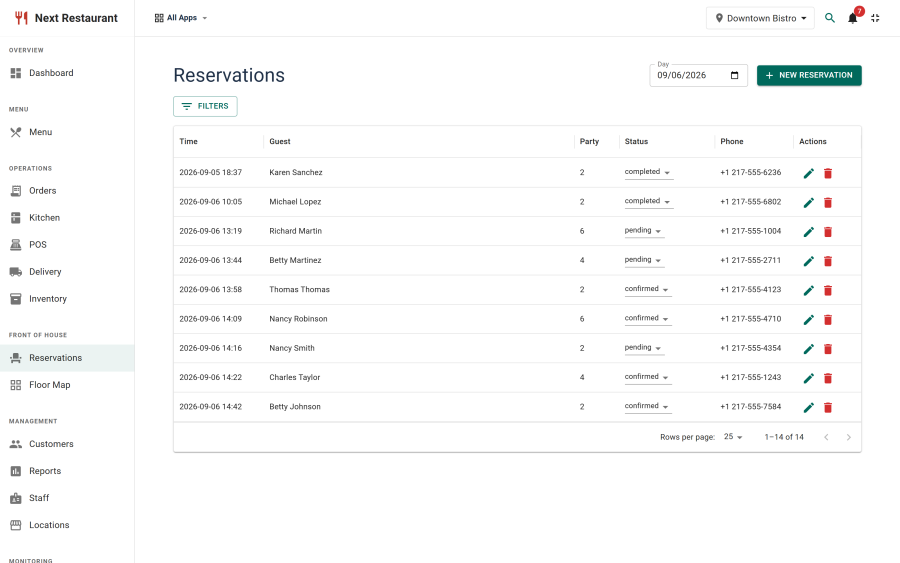Edit Thomas Thomas's reservation
Image resolution: width=900 pixels, height=563 pixels.
tap(809, 290)
